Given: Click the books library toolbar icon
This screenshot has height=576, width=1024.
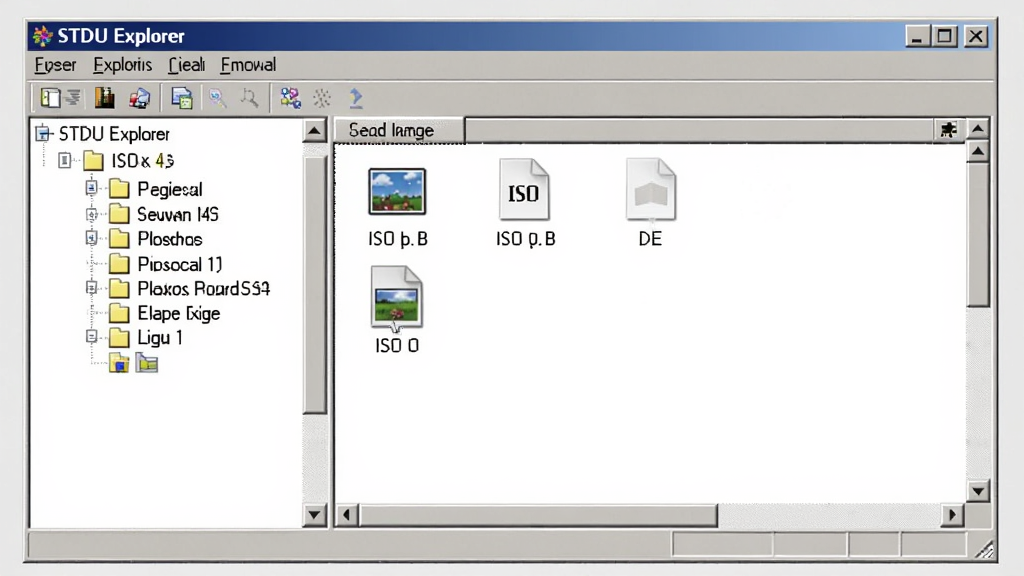Looking at the screenshot, I should (x=104, y=99).
